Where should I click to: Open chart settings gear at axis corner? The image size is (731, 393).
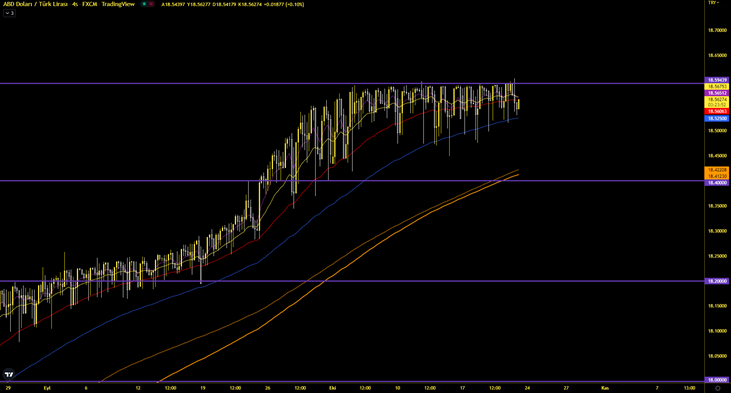click(717, 388)
